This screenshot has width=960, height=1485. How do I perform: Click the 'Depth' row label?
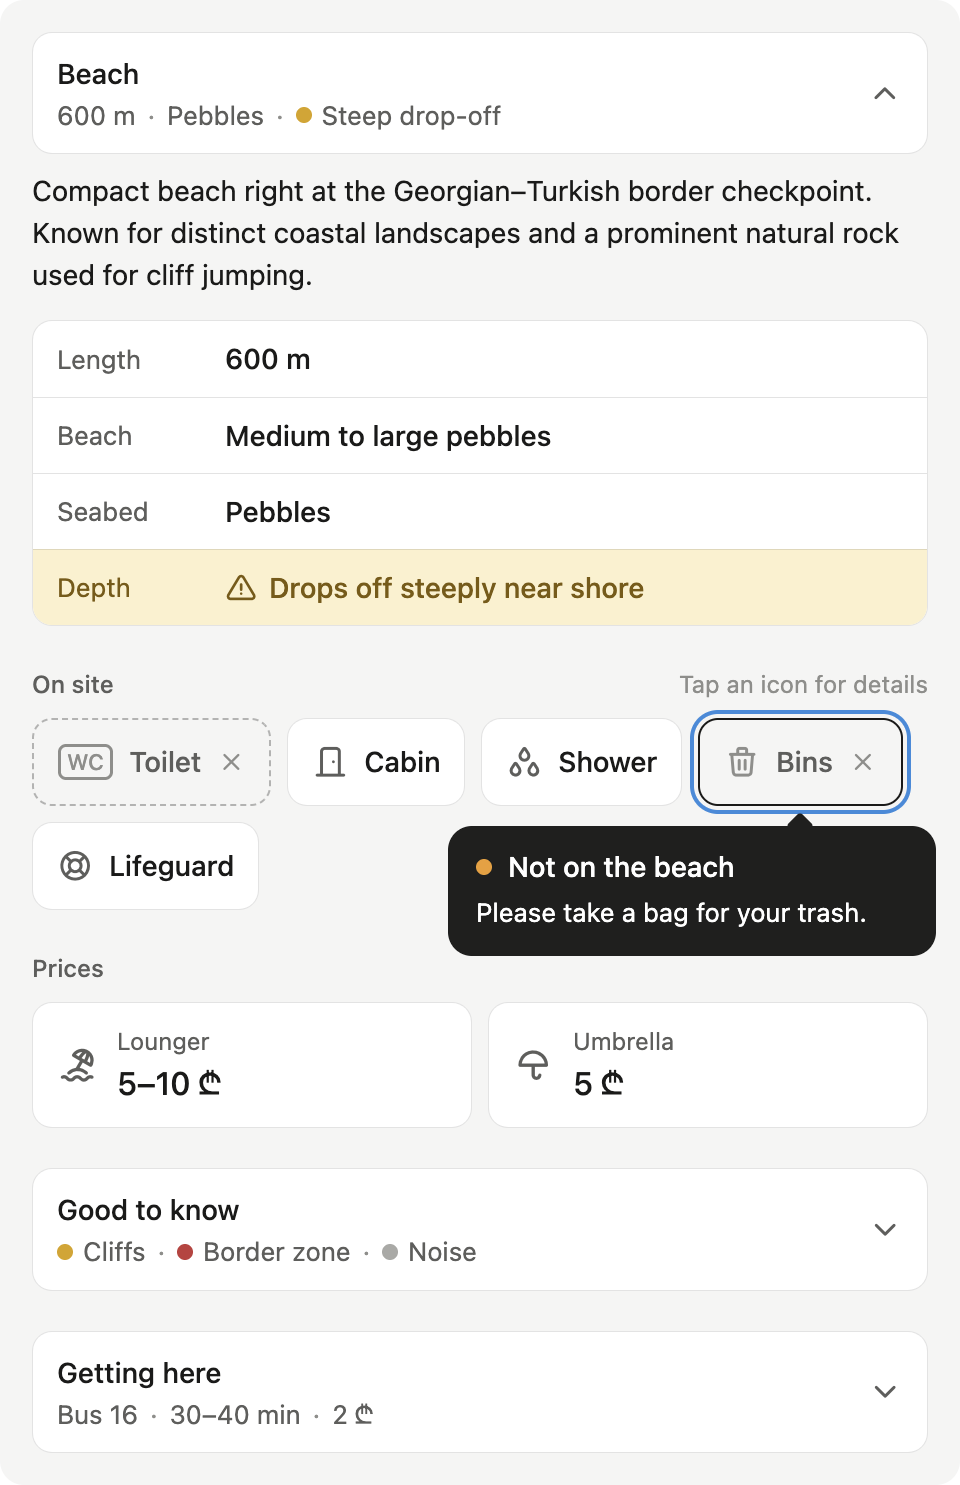[94, 588]
